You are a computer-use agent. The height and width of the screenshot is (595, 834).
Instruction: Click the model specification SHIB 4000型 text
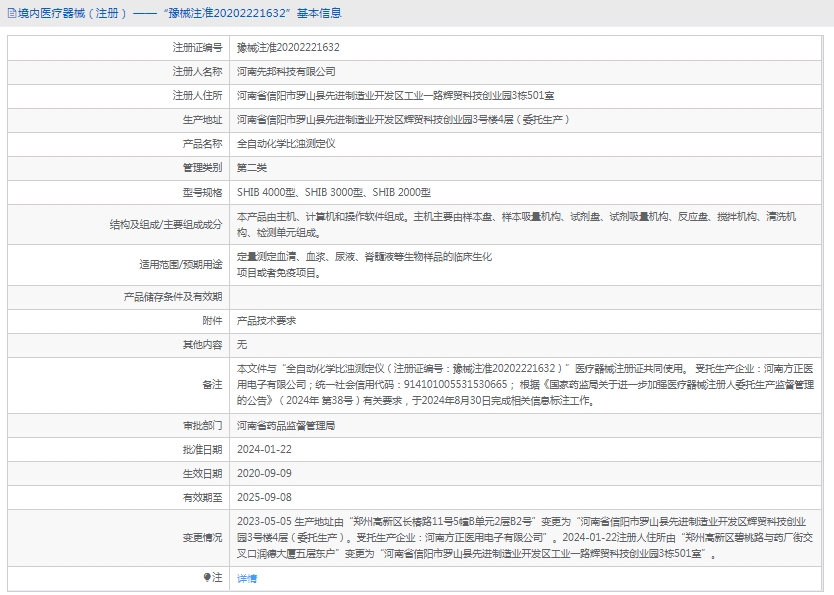coord(266,192)
